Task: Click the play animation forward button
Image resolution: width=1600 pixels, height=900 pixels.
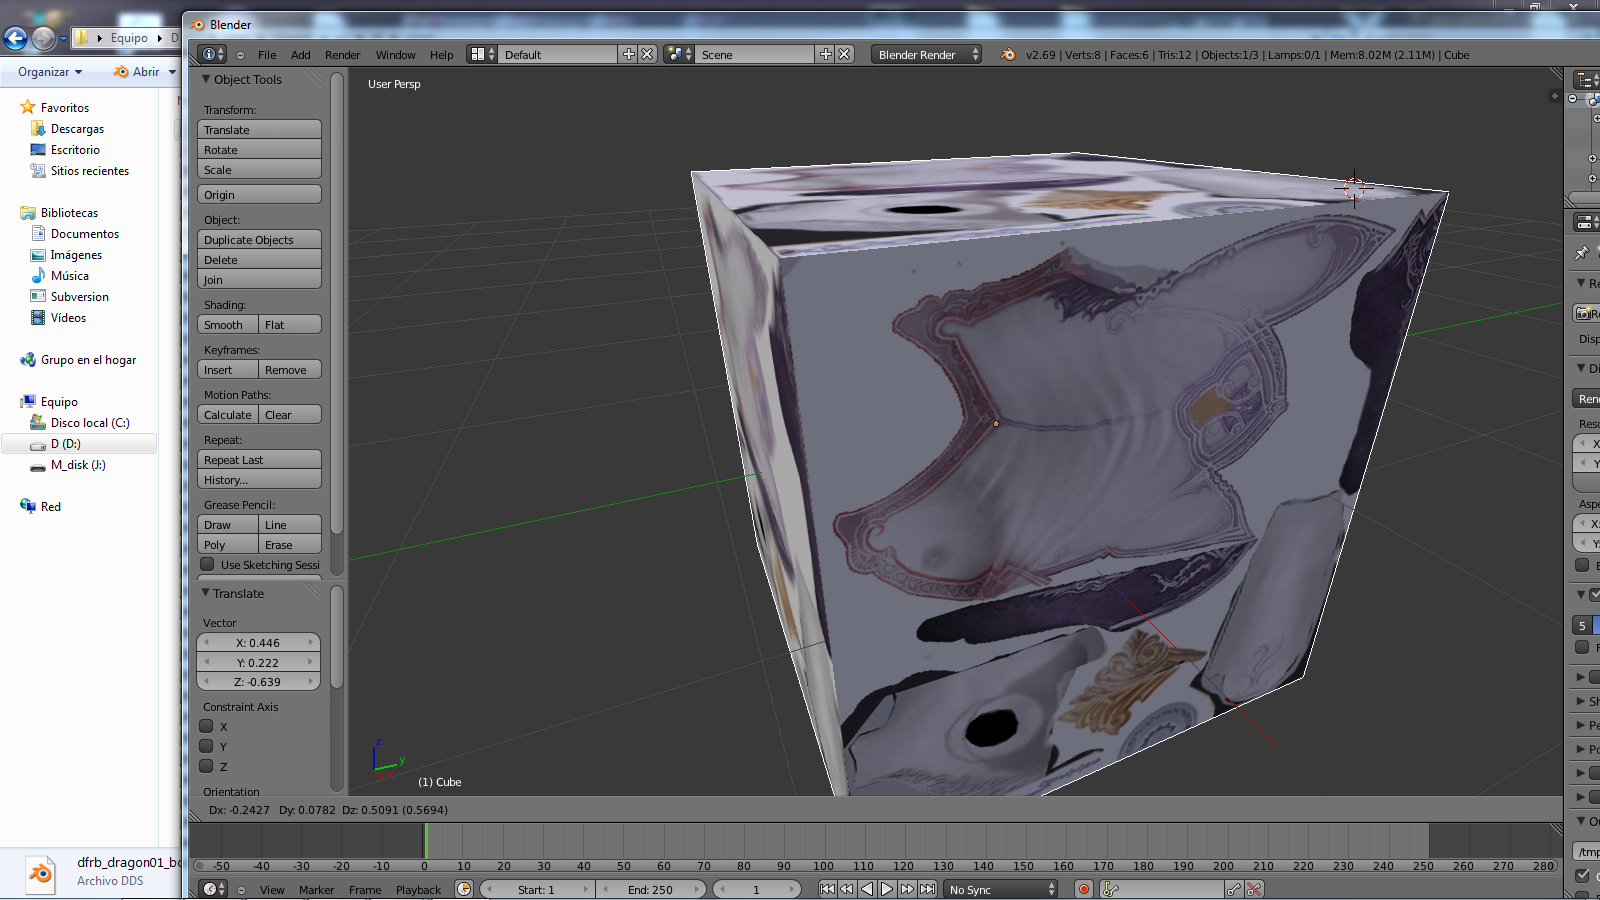Action: pyautogui.click(x=887, y=889)
